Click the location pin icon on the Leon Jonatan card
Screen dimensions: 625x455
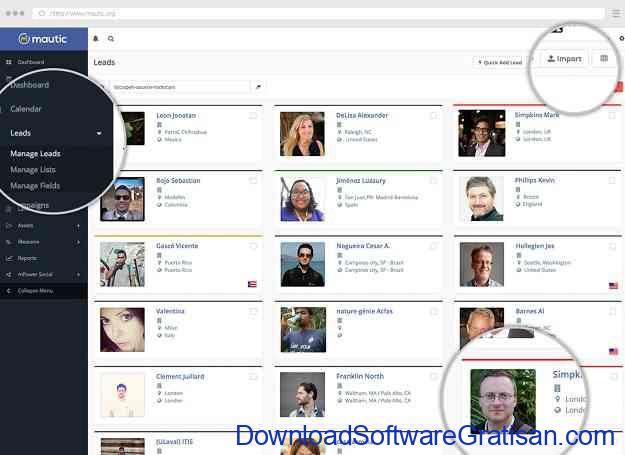point(159,132)
